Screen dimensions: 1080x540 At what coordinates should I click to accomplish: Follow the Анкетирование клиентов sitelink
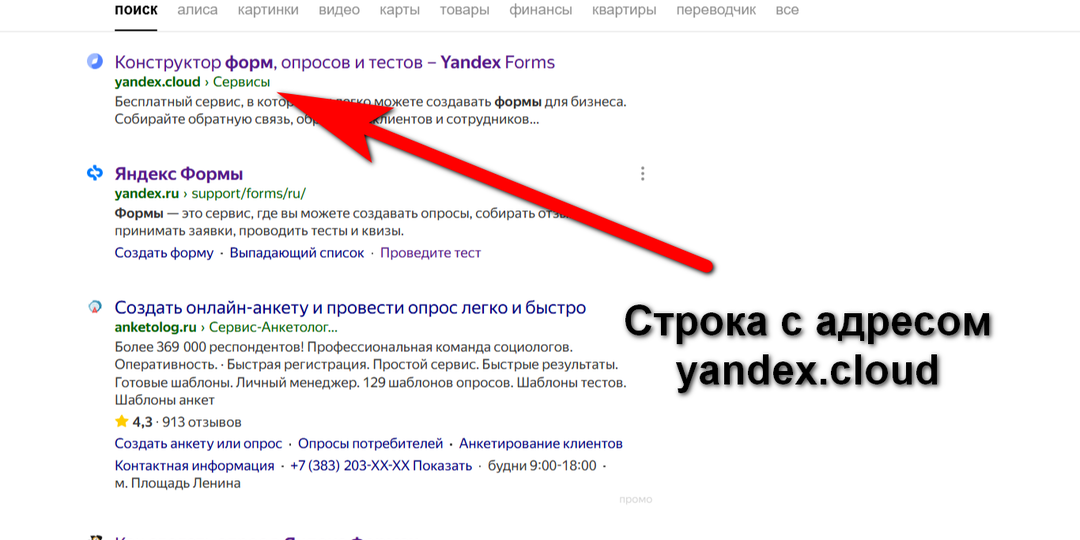click(541, 444)
